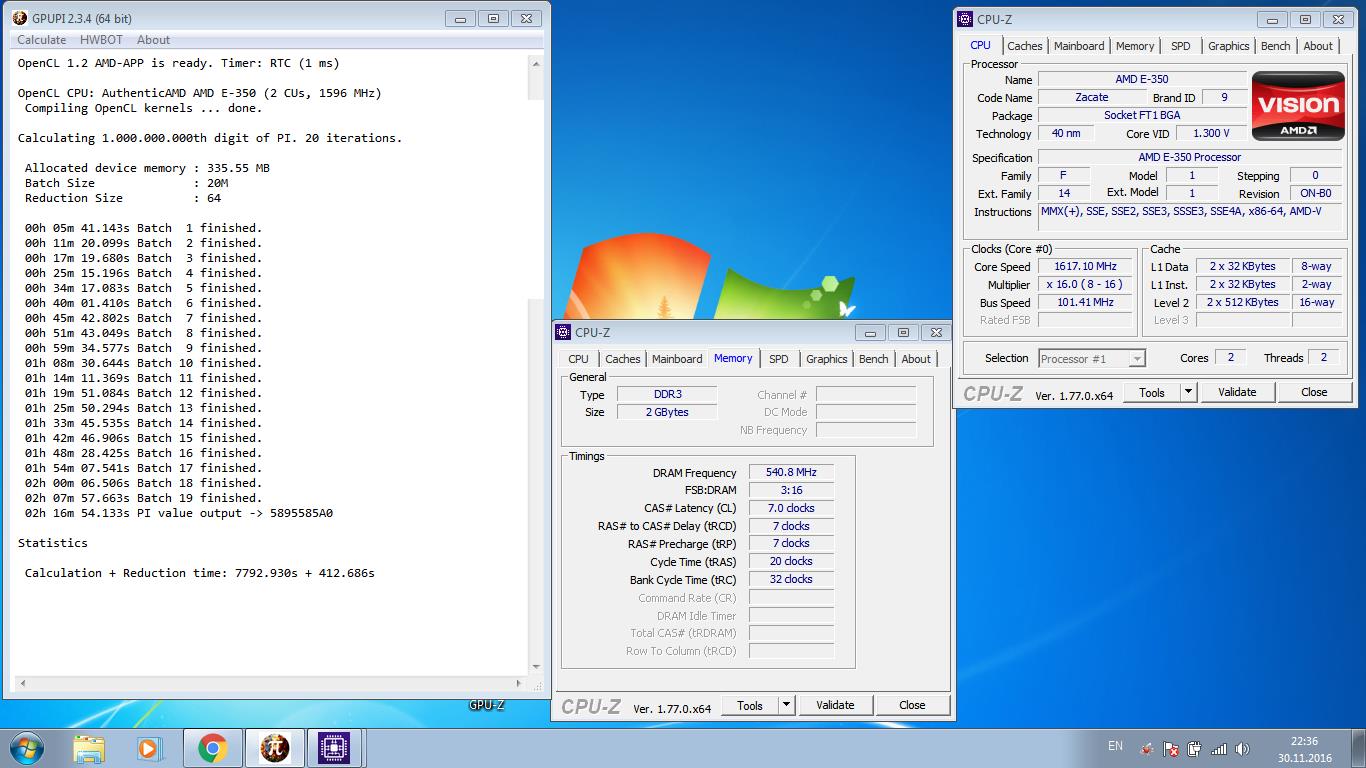Click GPUPI horizontal scrollbar right arrow

[519, 684]
